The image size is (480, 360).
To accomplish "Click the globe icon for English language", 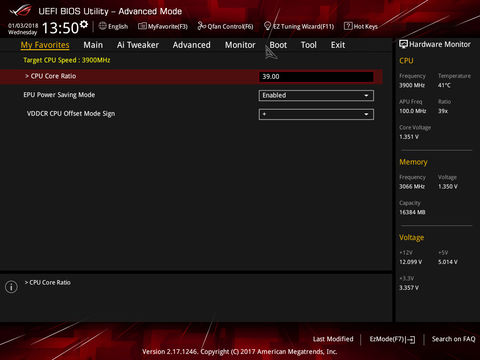I will pyautogui.click(x=103, y=26).
